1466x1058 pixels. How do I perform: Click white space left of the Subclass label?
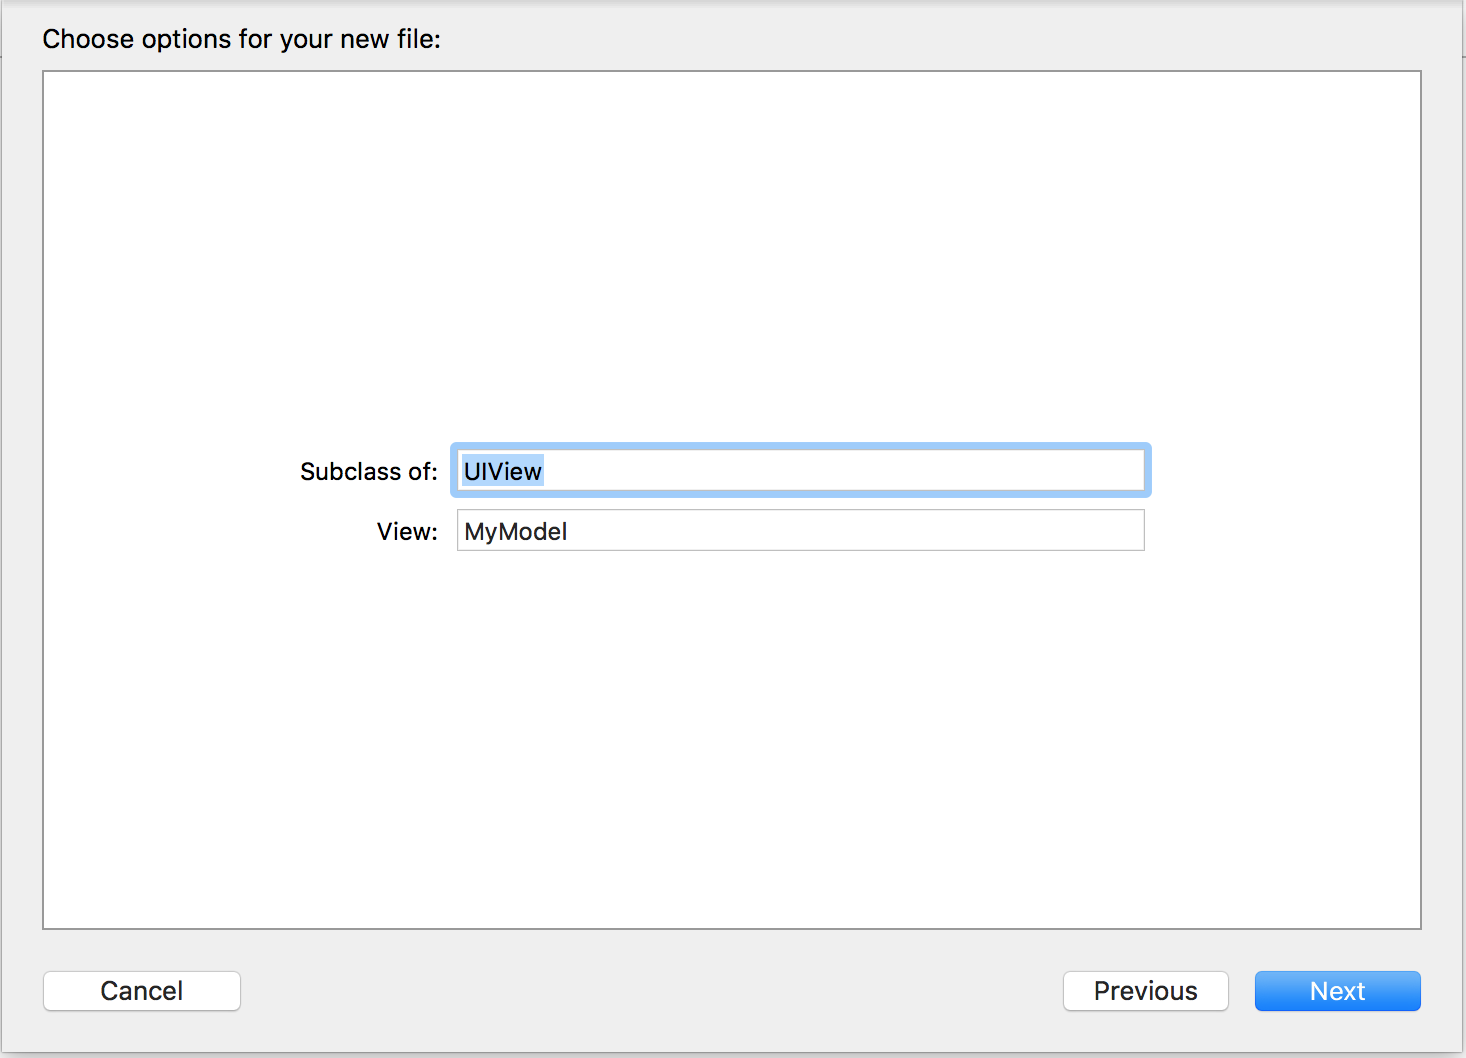pos(170,471)
